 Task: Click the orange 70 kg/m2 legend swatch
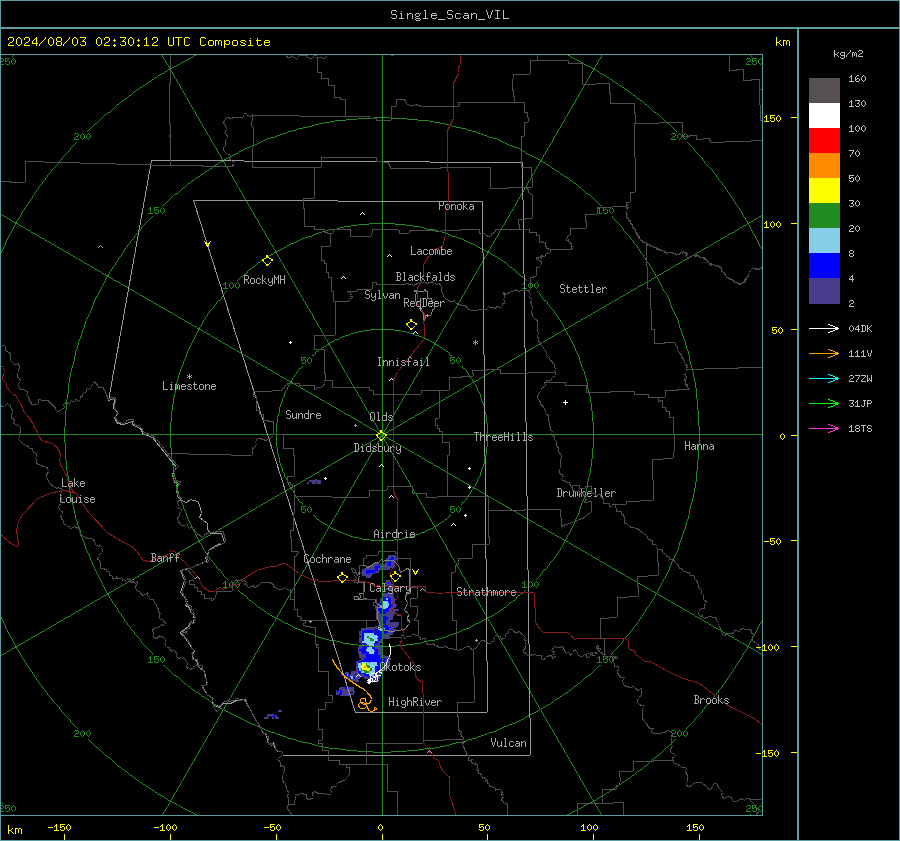pos(824,166)
